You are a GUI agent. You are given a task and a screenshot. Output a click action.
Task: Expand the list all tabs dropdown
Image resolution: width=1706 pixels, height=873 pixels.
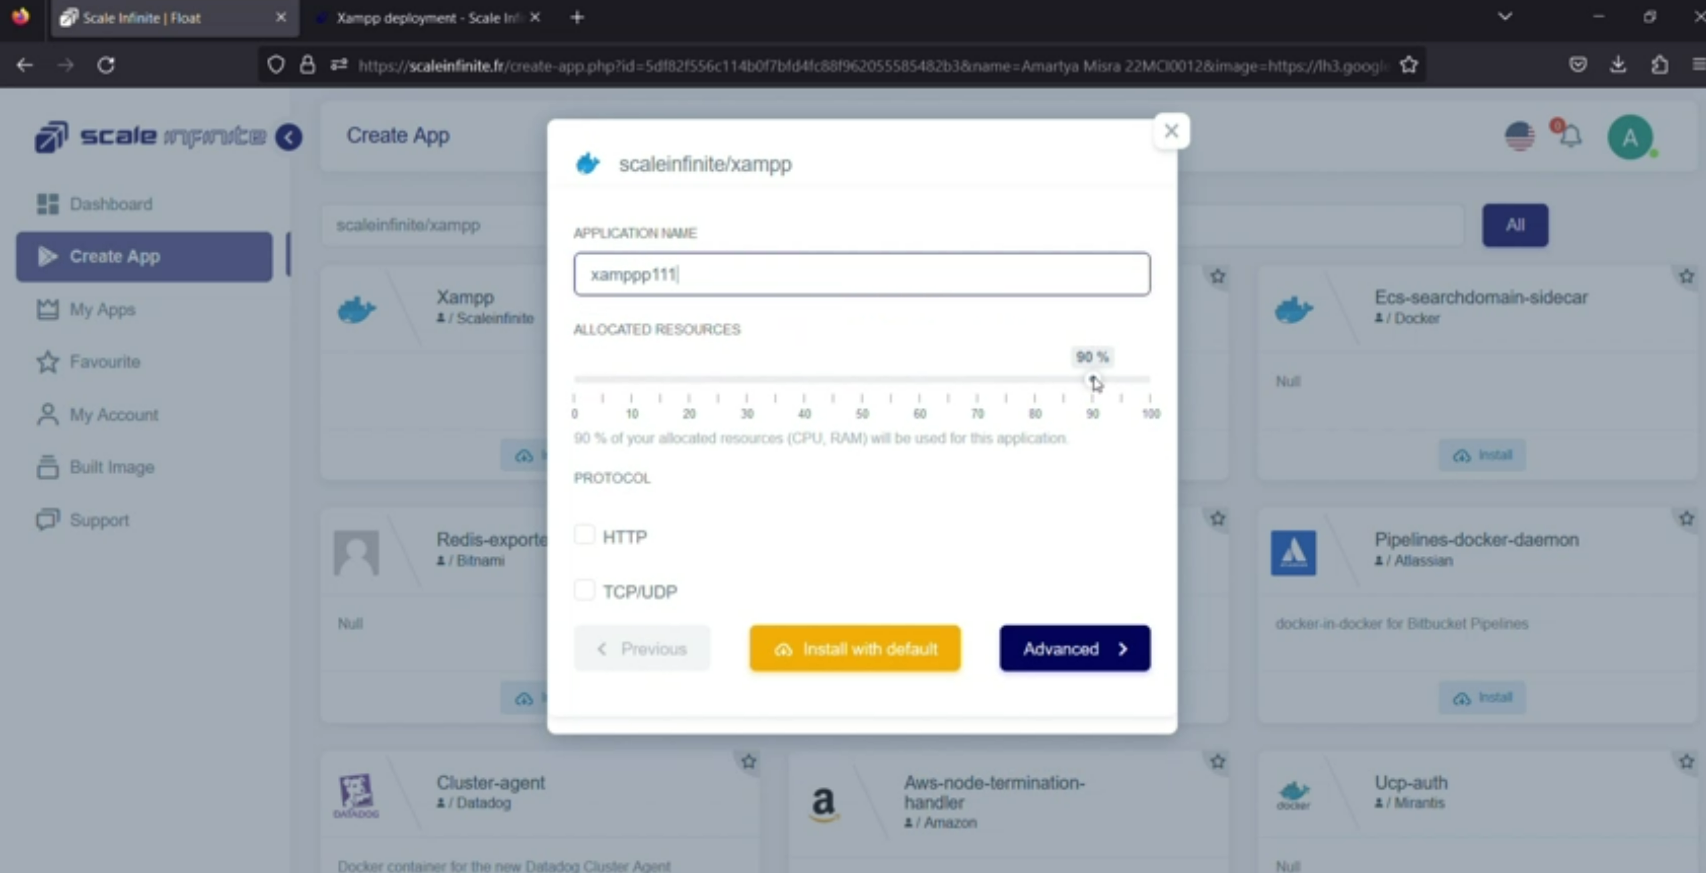point(1504,17)
